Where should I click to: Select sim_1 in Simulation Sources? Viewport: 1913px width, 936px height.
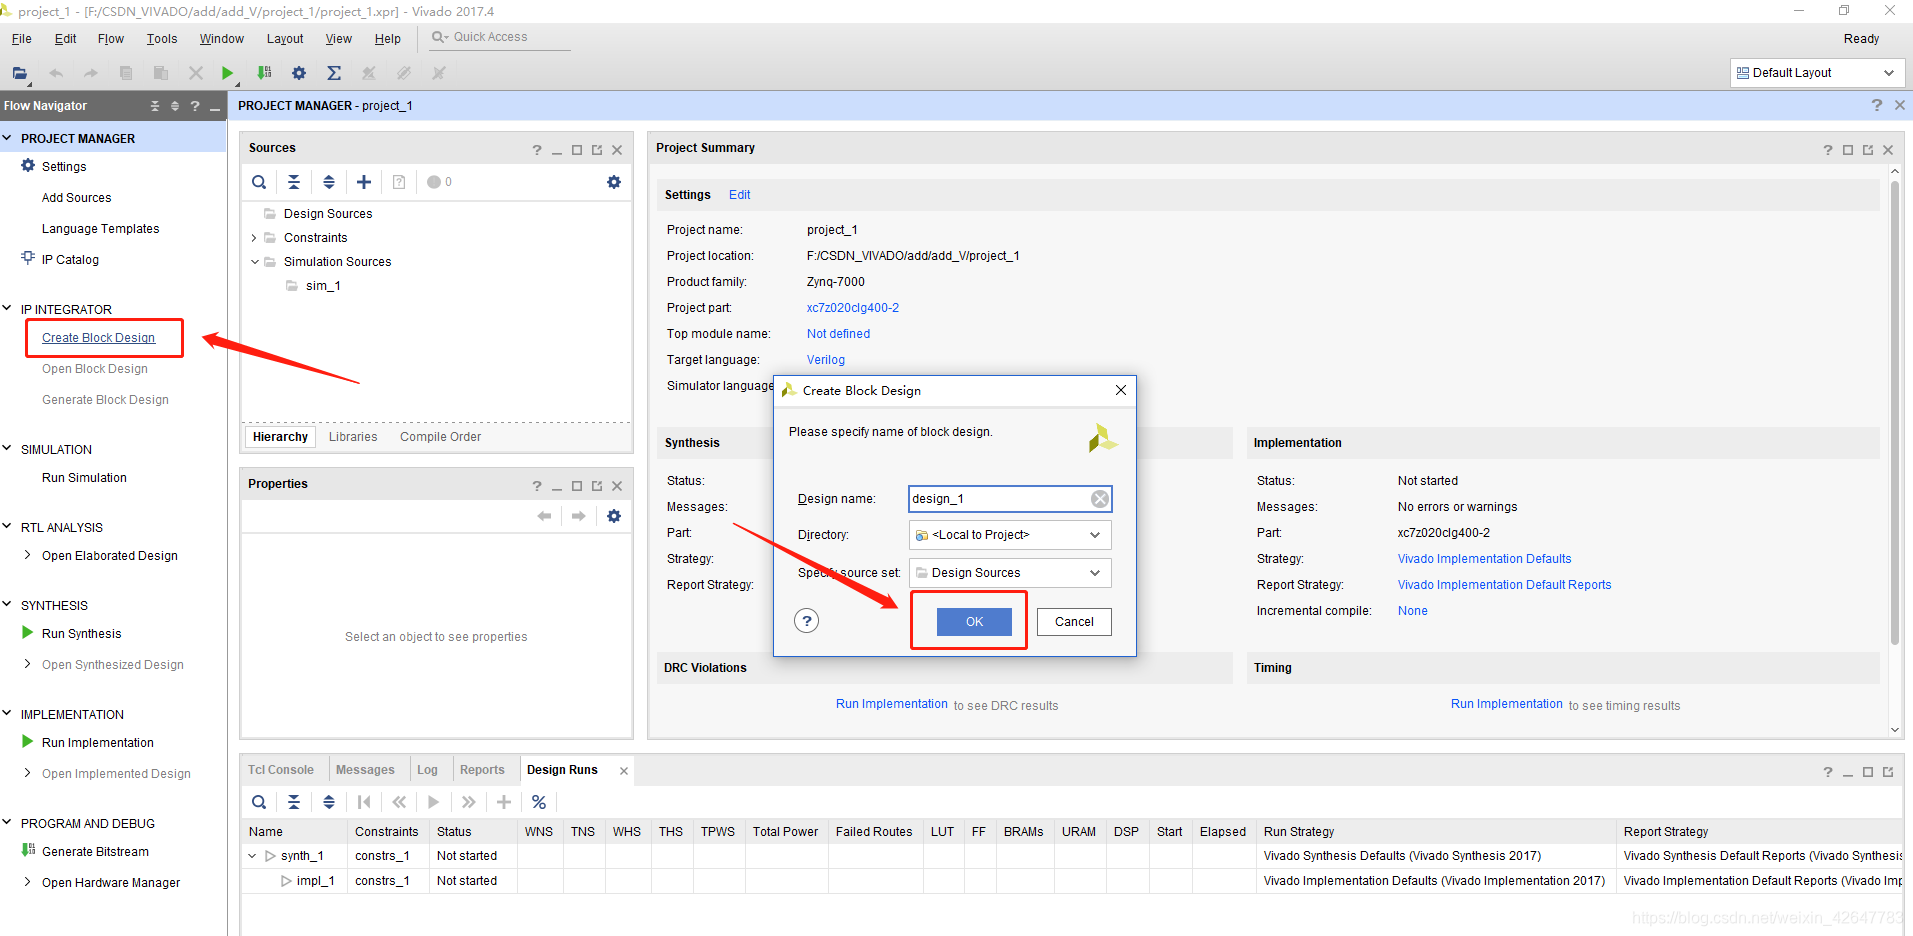coord(323,286)
